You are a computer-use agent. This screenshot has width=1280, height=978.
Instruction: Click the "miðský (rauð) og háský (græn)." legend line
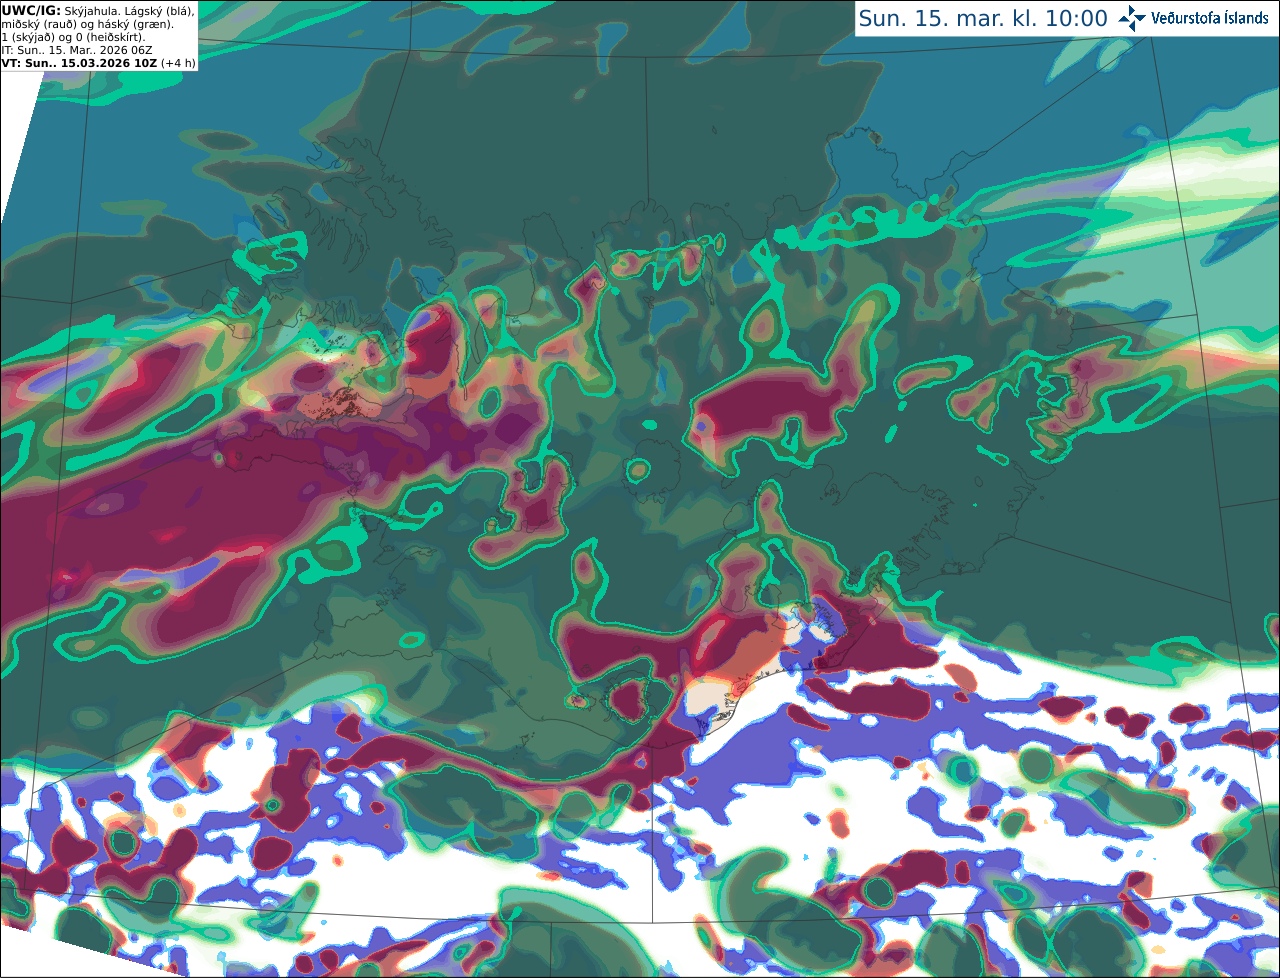[x=87, y=23]
